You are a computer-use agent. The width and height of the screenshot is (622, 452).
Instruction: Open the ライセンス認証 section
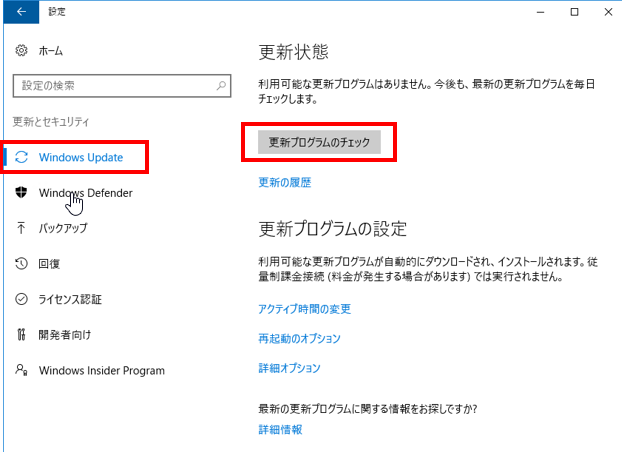click(70, 299)
